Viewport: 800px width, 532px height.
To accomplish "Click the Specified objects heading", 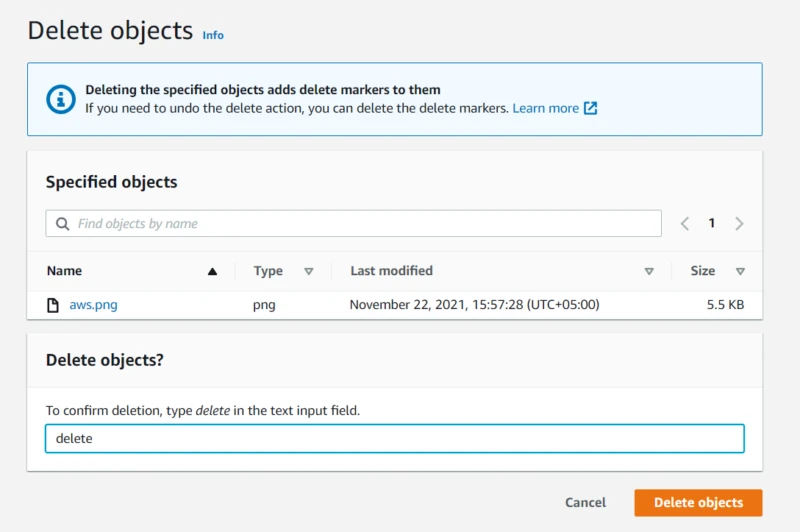I will [x=112, y=182].
